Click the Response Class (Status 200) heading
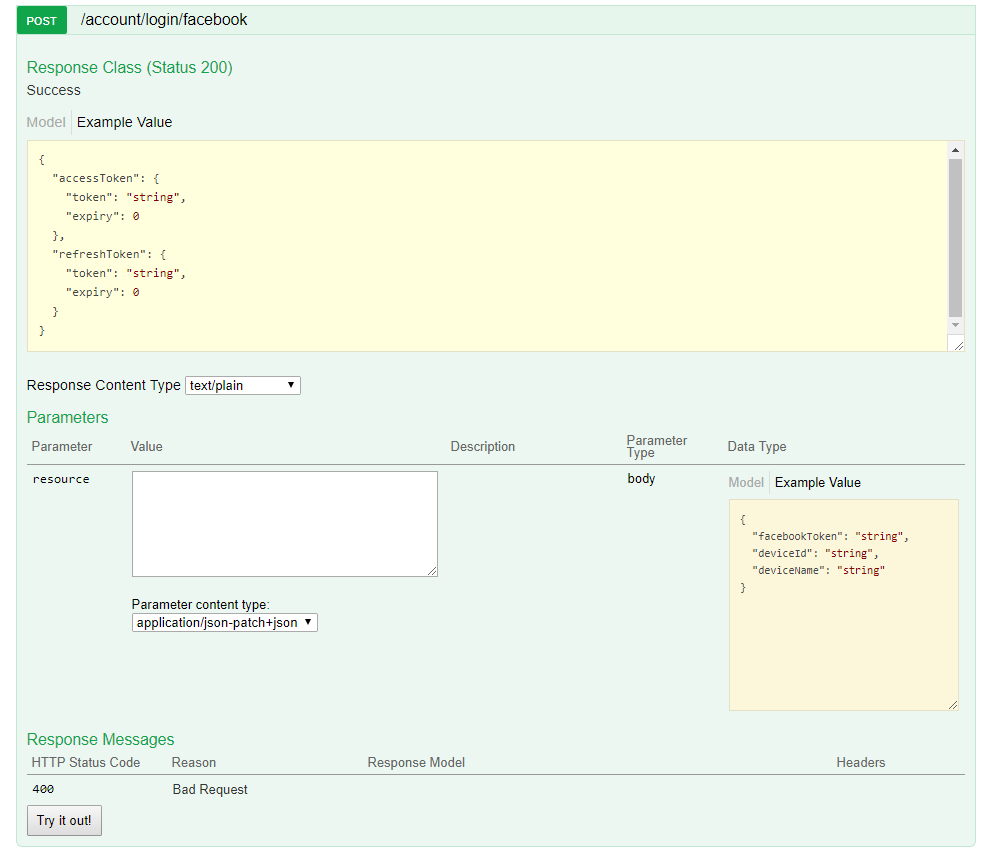The image size is (991, 856). 130,68
